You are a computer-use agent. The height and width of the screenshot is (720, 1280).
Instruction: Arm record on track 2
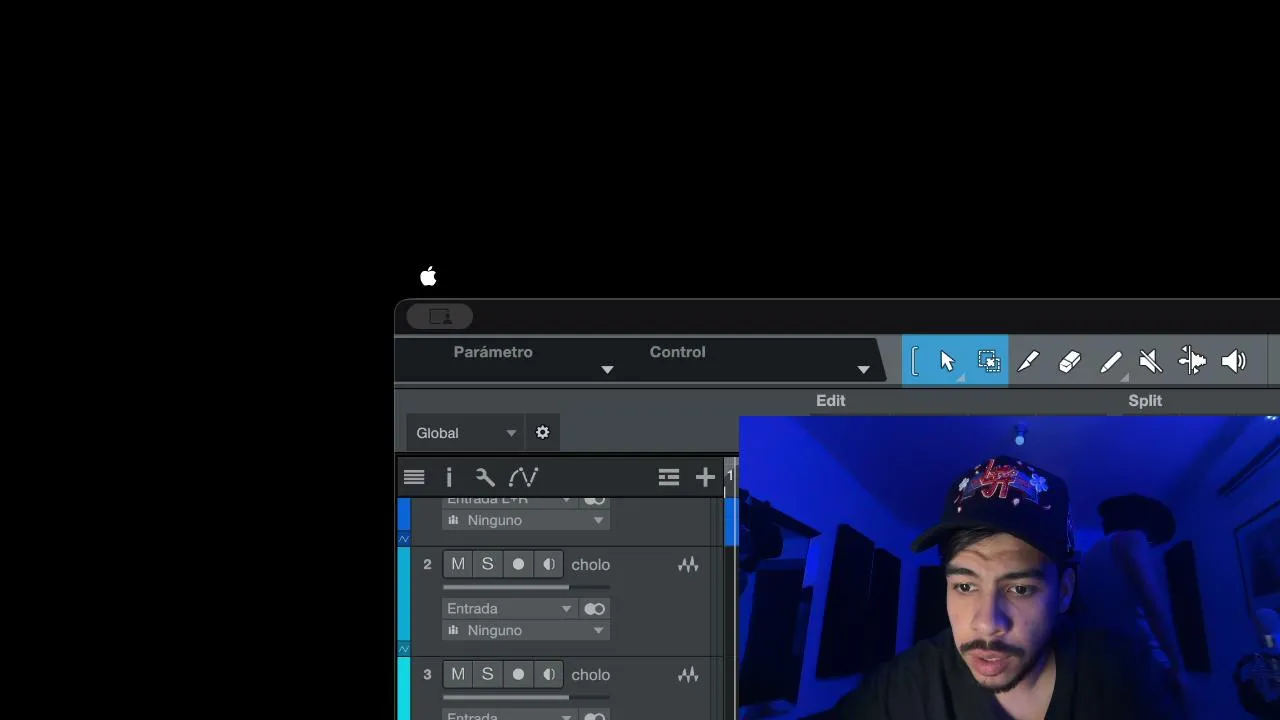pos(518,564)
